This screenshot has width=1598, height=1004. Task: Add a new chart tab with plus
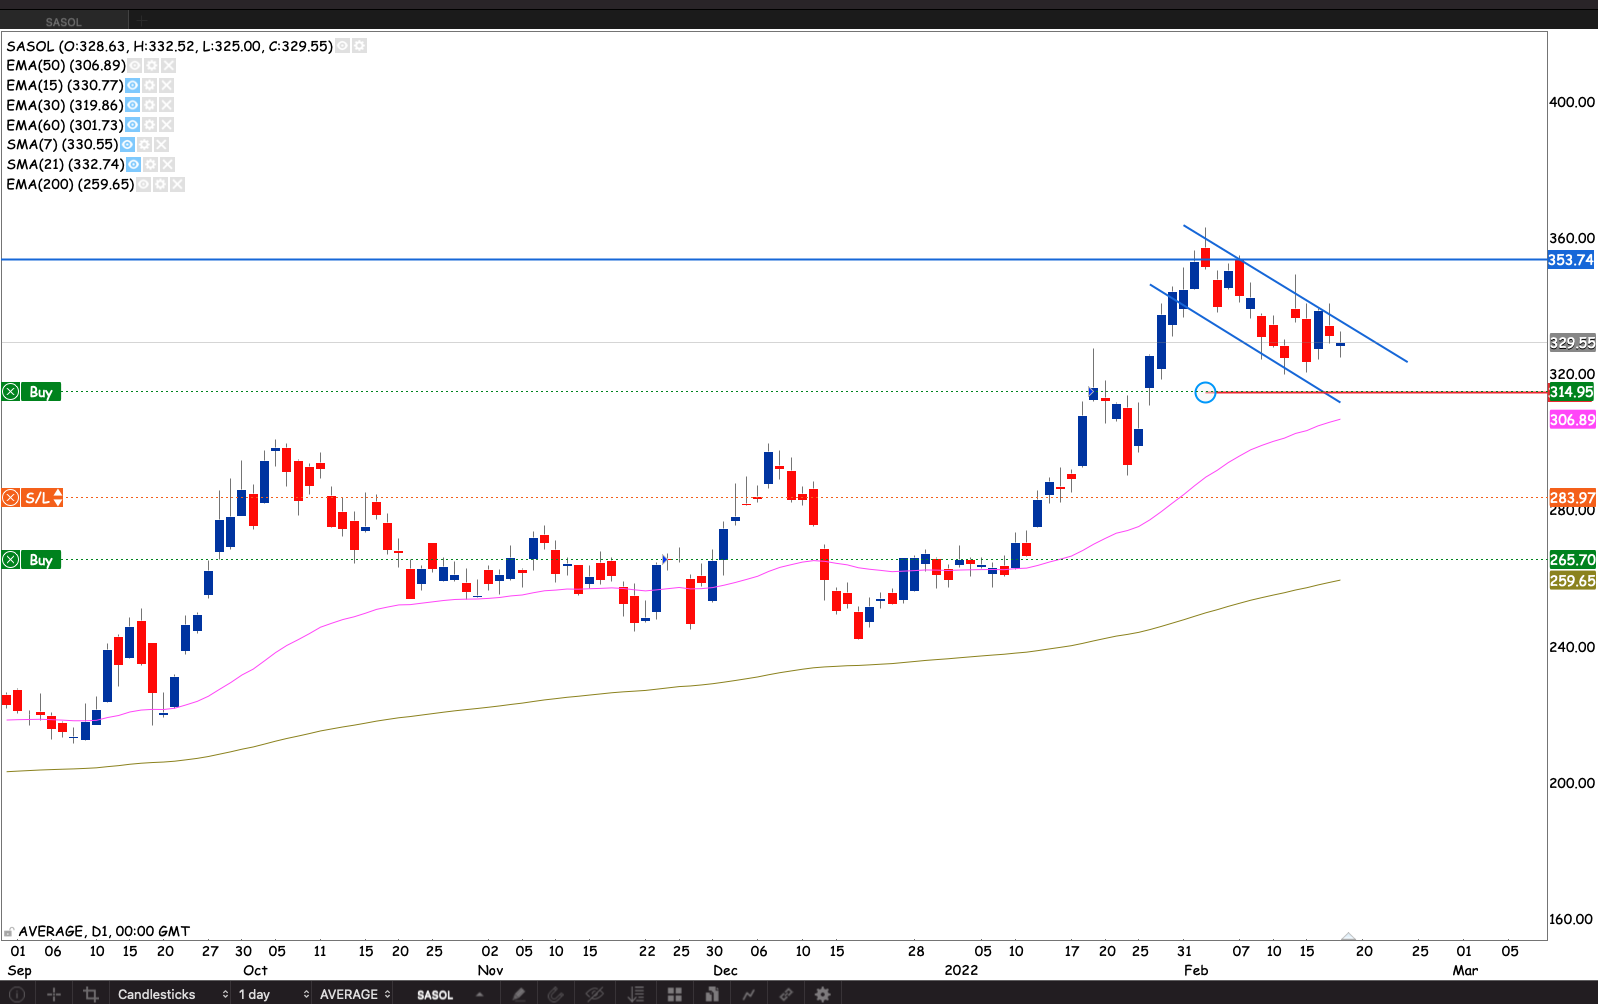[142, 21]
